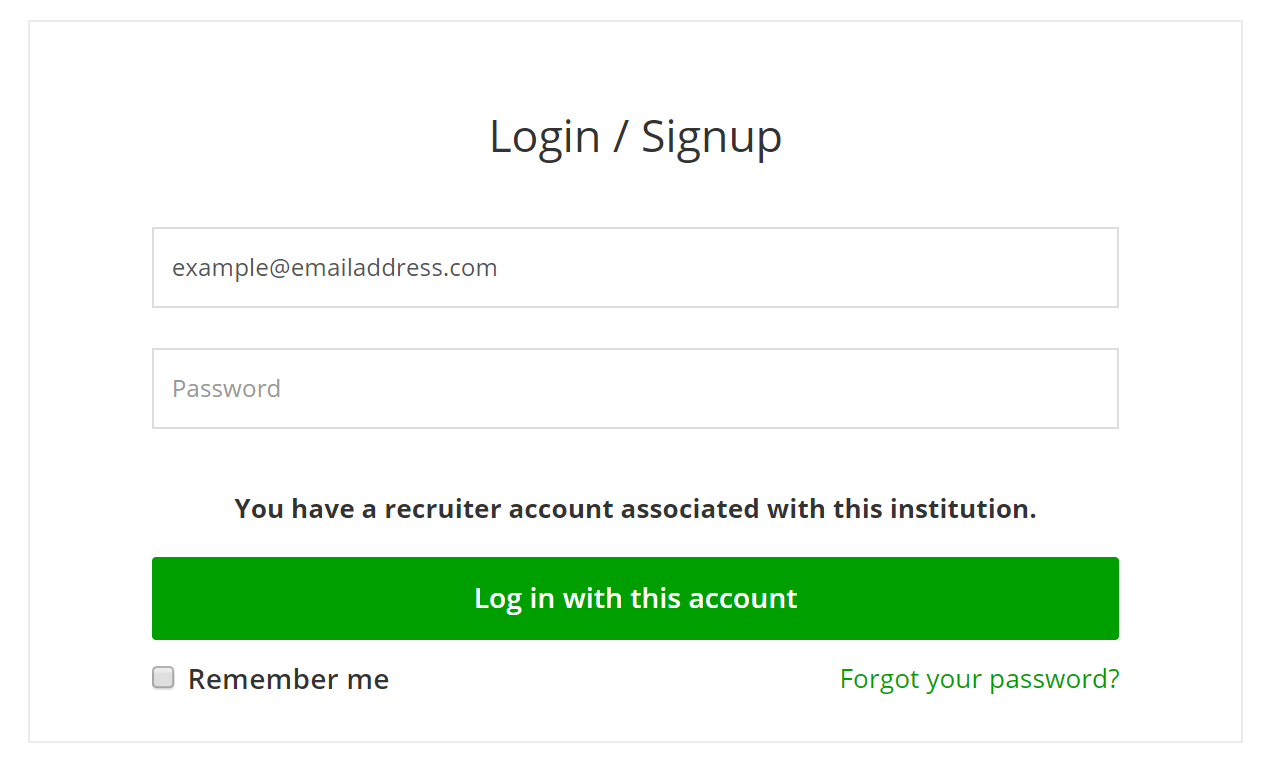Focus the Password input field
The height and width of the screenshot is (769, 1277).
635,388
